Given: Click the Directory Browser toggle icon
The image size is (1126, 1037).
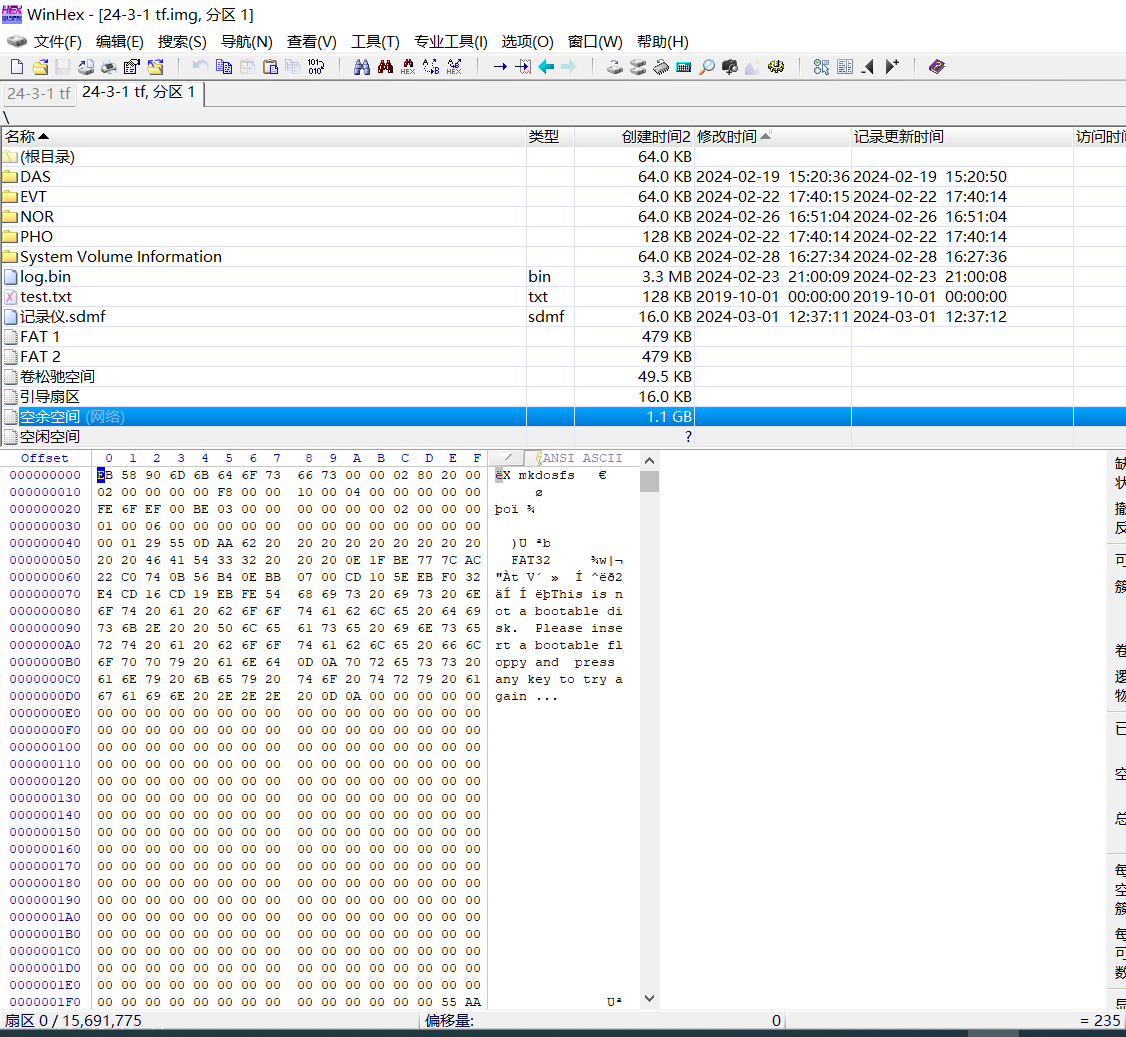Looking at the screenshot, I should [x=822, y=67].
